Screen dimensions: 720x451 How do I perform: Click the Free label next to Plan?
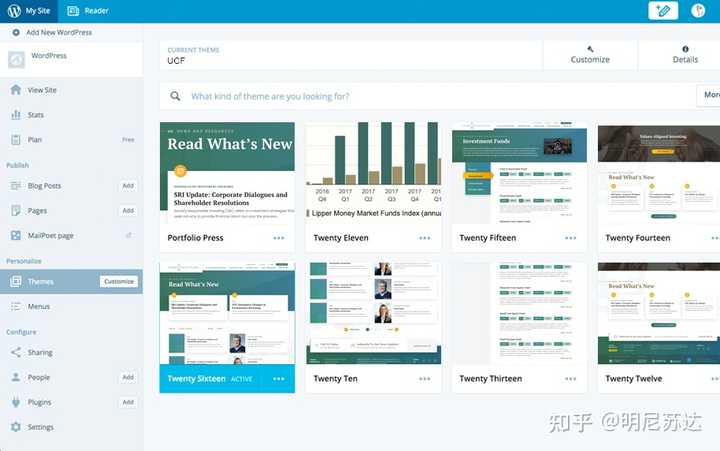click(x=129, y=140)
